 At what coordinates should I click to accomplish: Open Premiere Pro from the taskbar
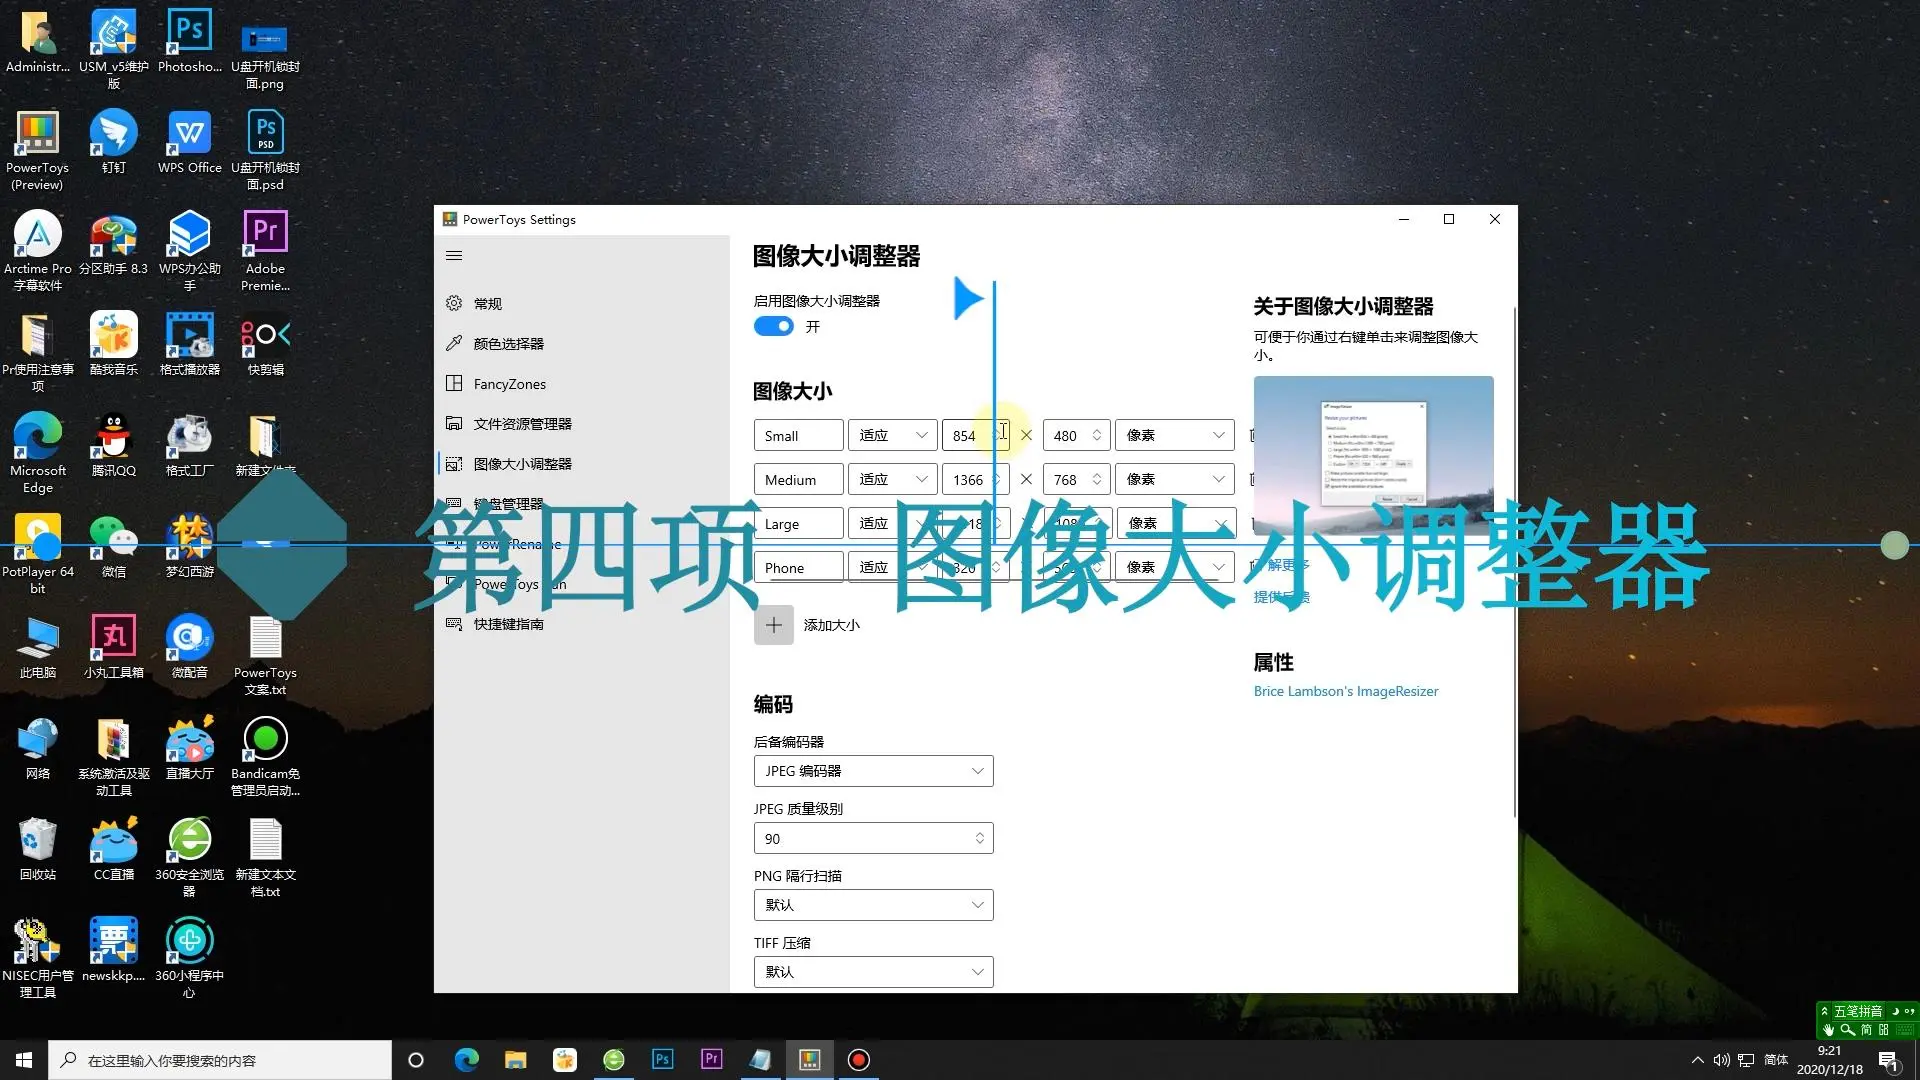pyautogui.click(x=711, y=1060)
